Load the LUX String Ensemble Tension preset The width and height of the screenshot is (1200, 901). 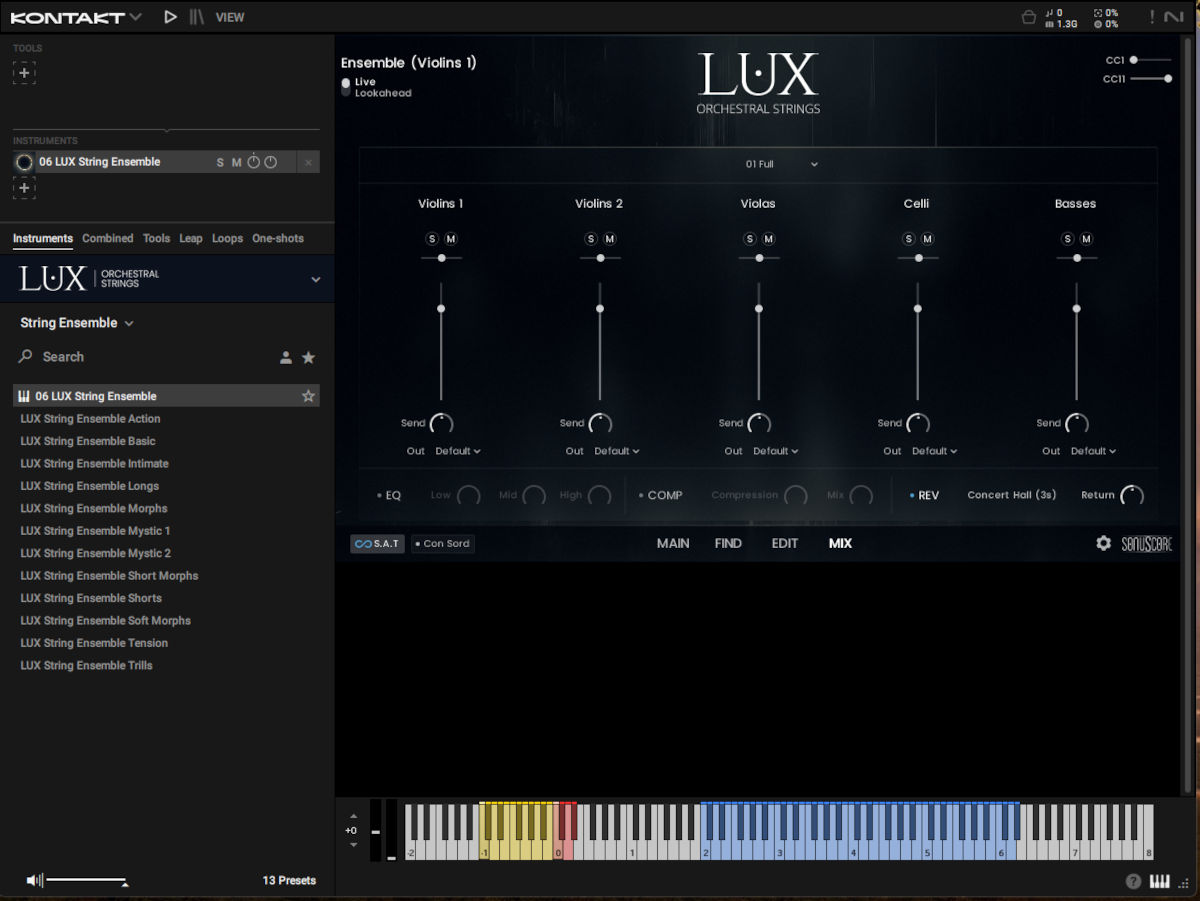point(94,643)
